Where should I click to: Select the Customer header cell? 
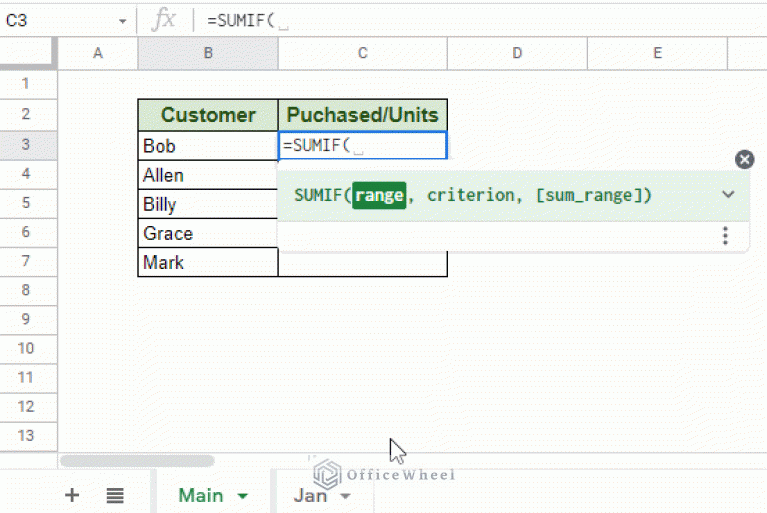(x=208, y=115)
